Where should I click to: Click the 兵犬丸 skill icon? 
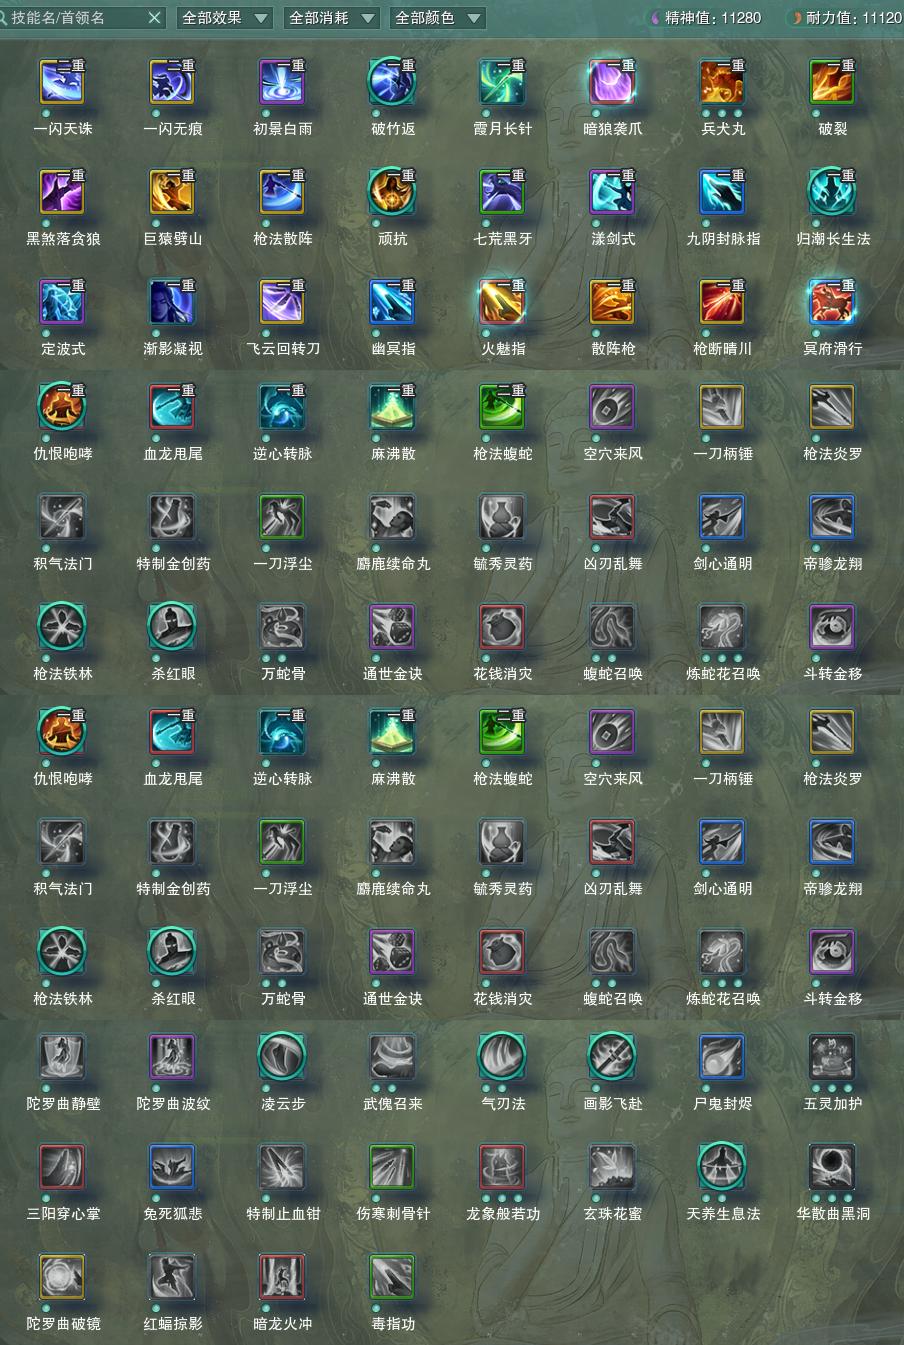click(x=722, y=83)
